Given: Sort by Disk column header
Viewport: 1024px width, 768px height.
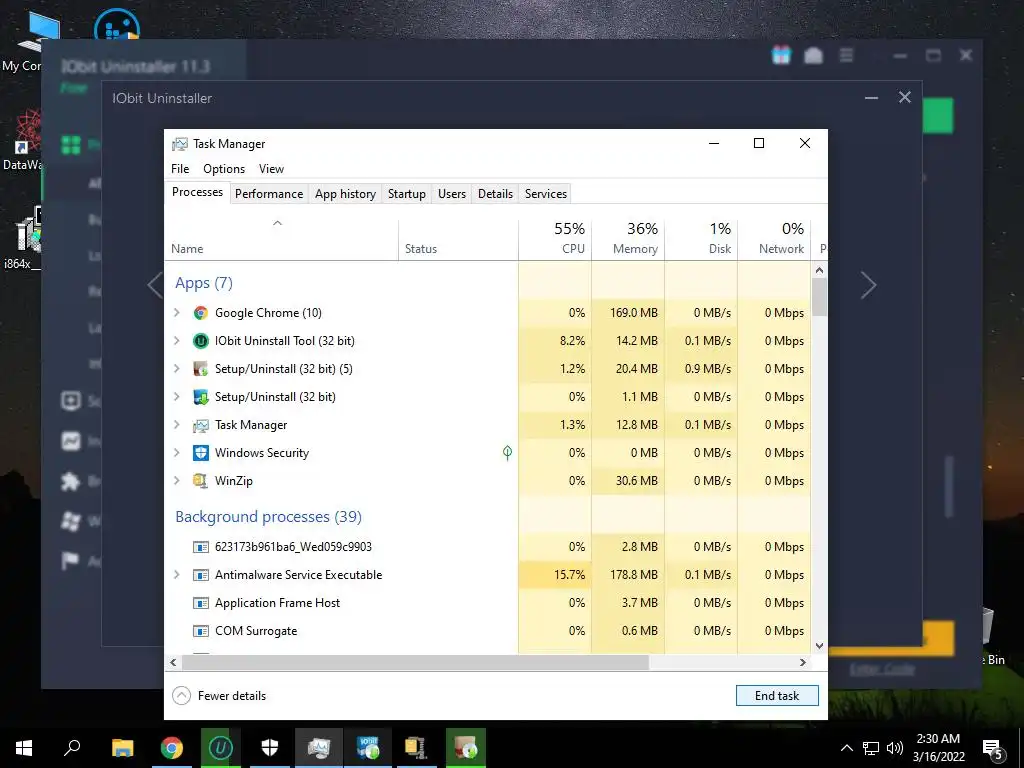Looking at the screenshot, I should pyautogui.click(x=701, y=239).
